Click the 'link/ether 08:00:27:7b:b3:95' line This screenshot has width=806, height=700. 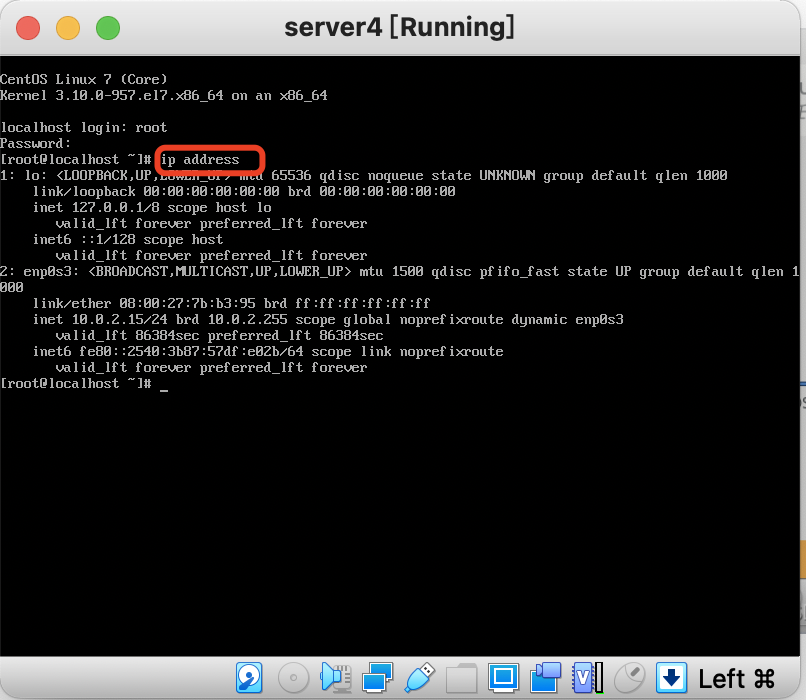pos(231,303)
